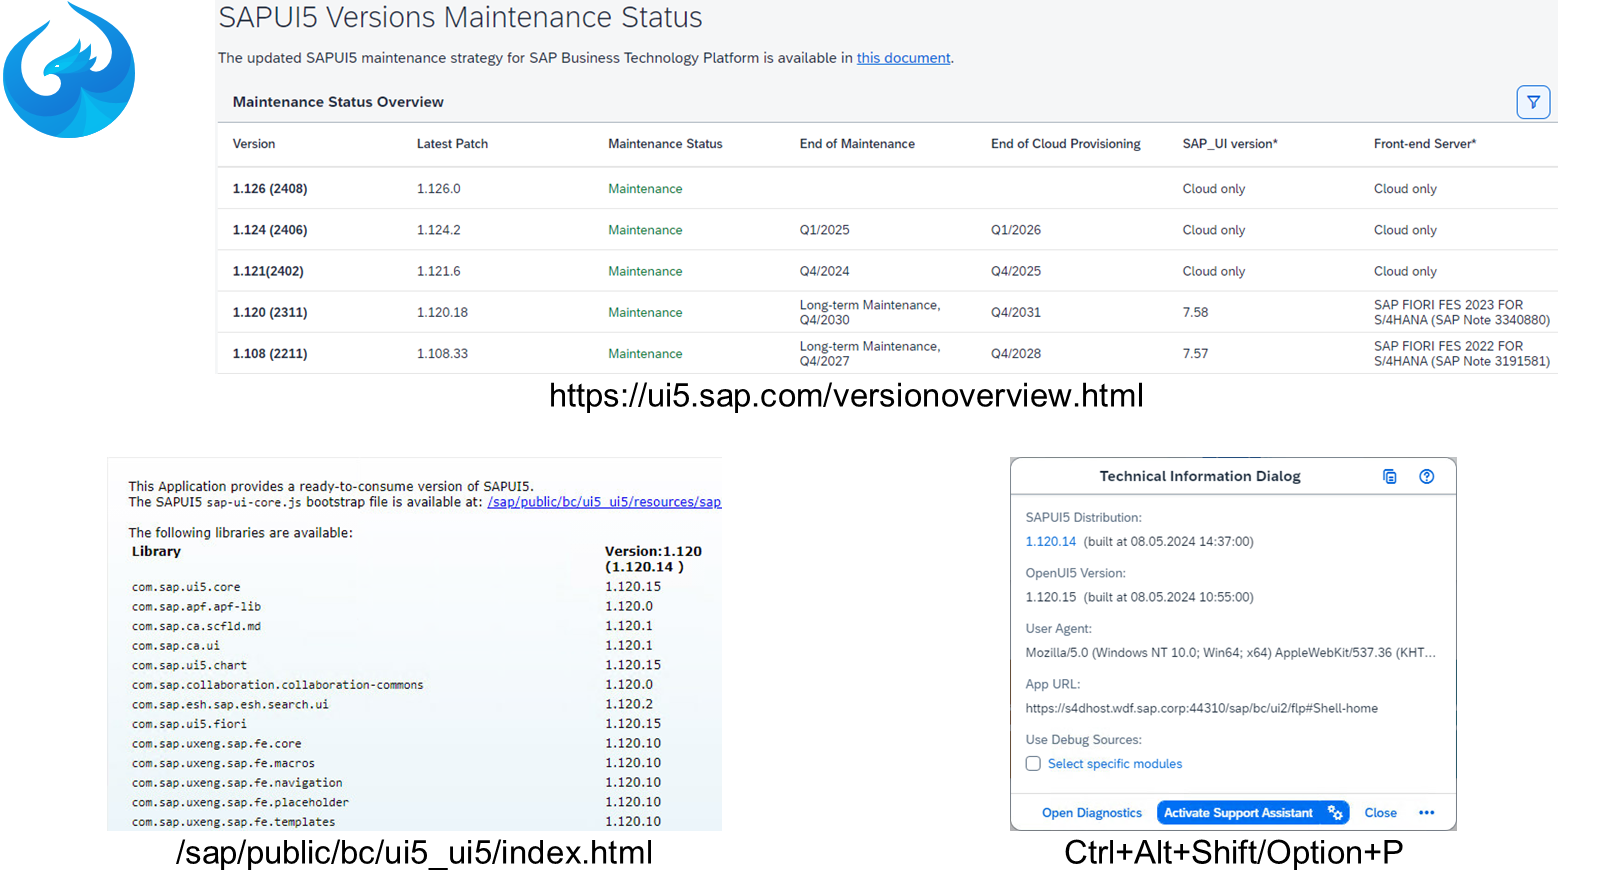
Task: Click Long-term Maintenance Q4/2027 cell
Action: point(870,353)
